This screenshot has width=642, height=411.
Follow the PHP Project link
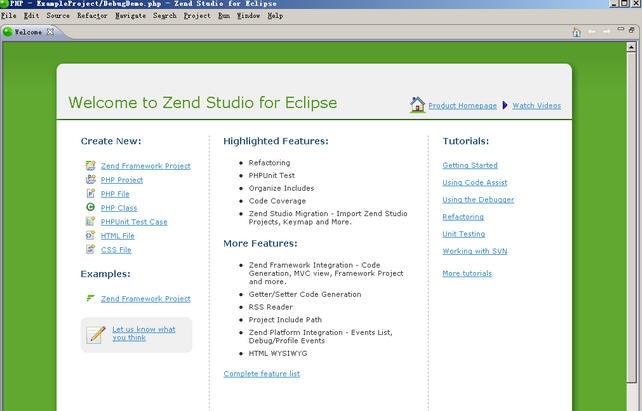click(122, 180)
